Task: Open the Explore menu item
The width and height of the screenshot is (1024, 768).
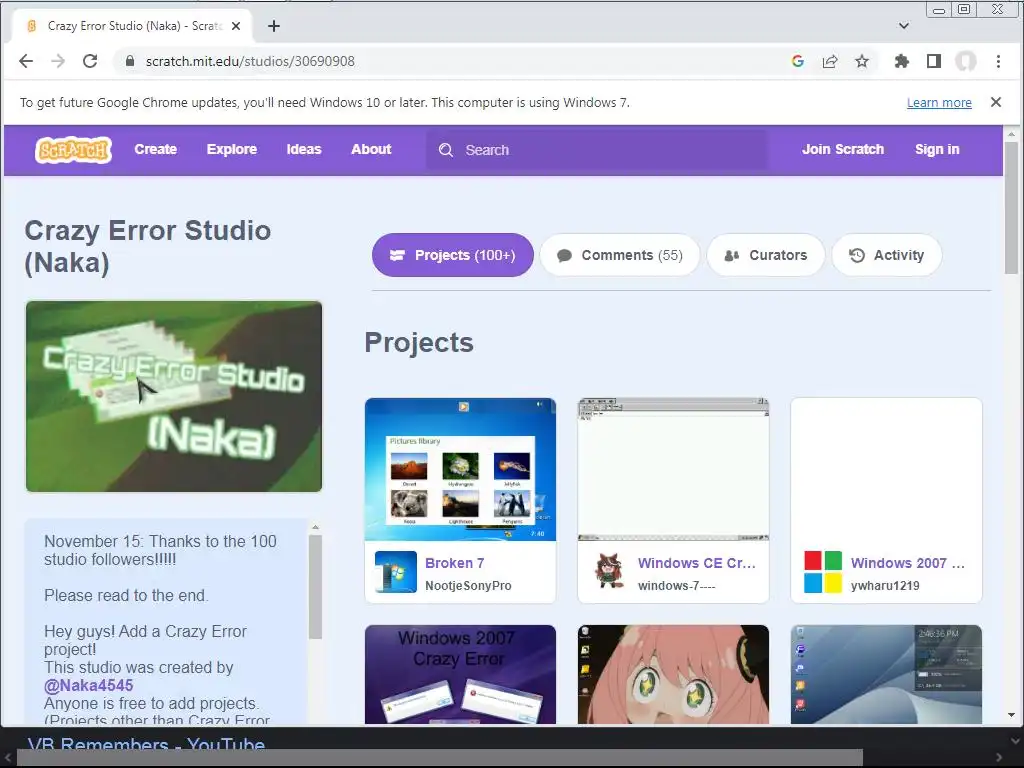Action: pos(232,150)
